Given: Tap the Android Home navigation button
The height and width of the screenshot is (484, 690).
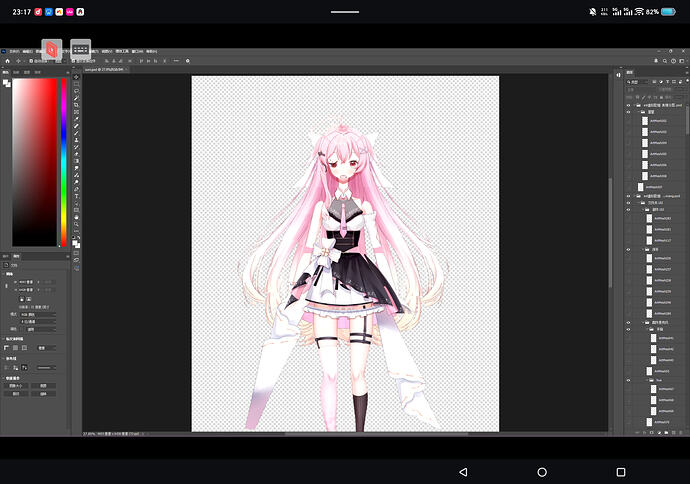Looking at the screenshot, I should 542,472.
